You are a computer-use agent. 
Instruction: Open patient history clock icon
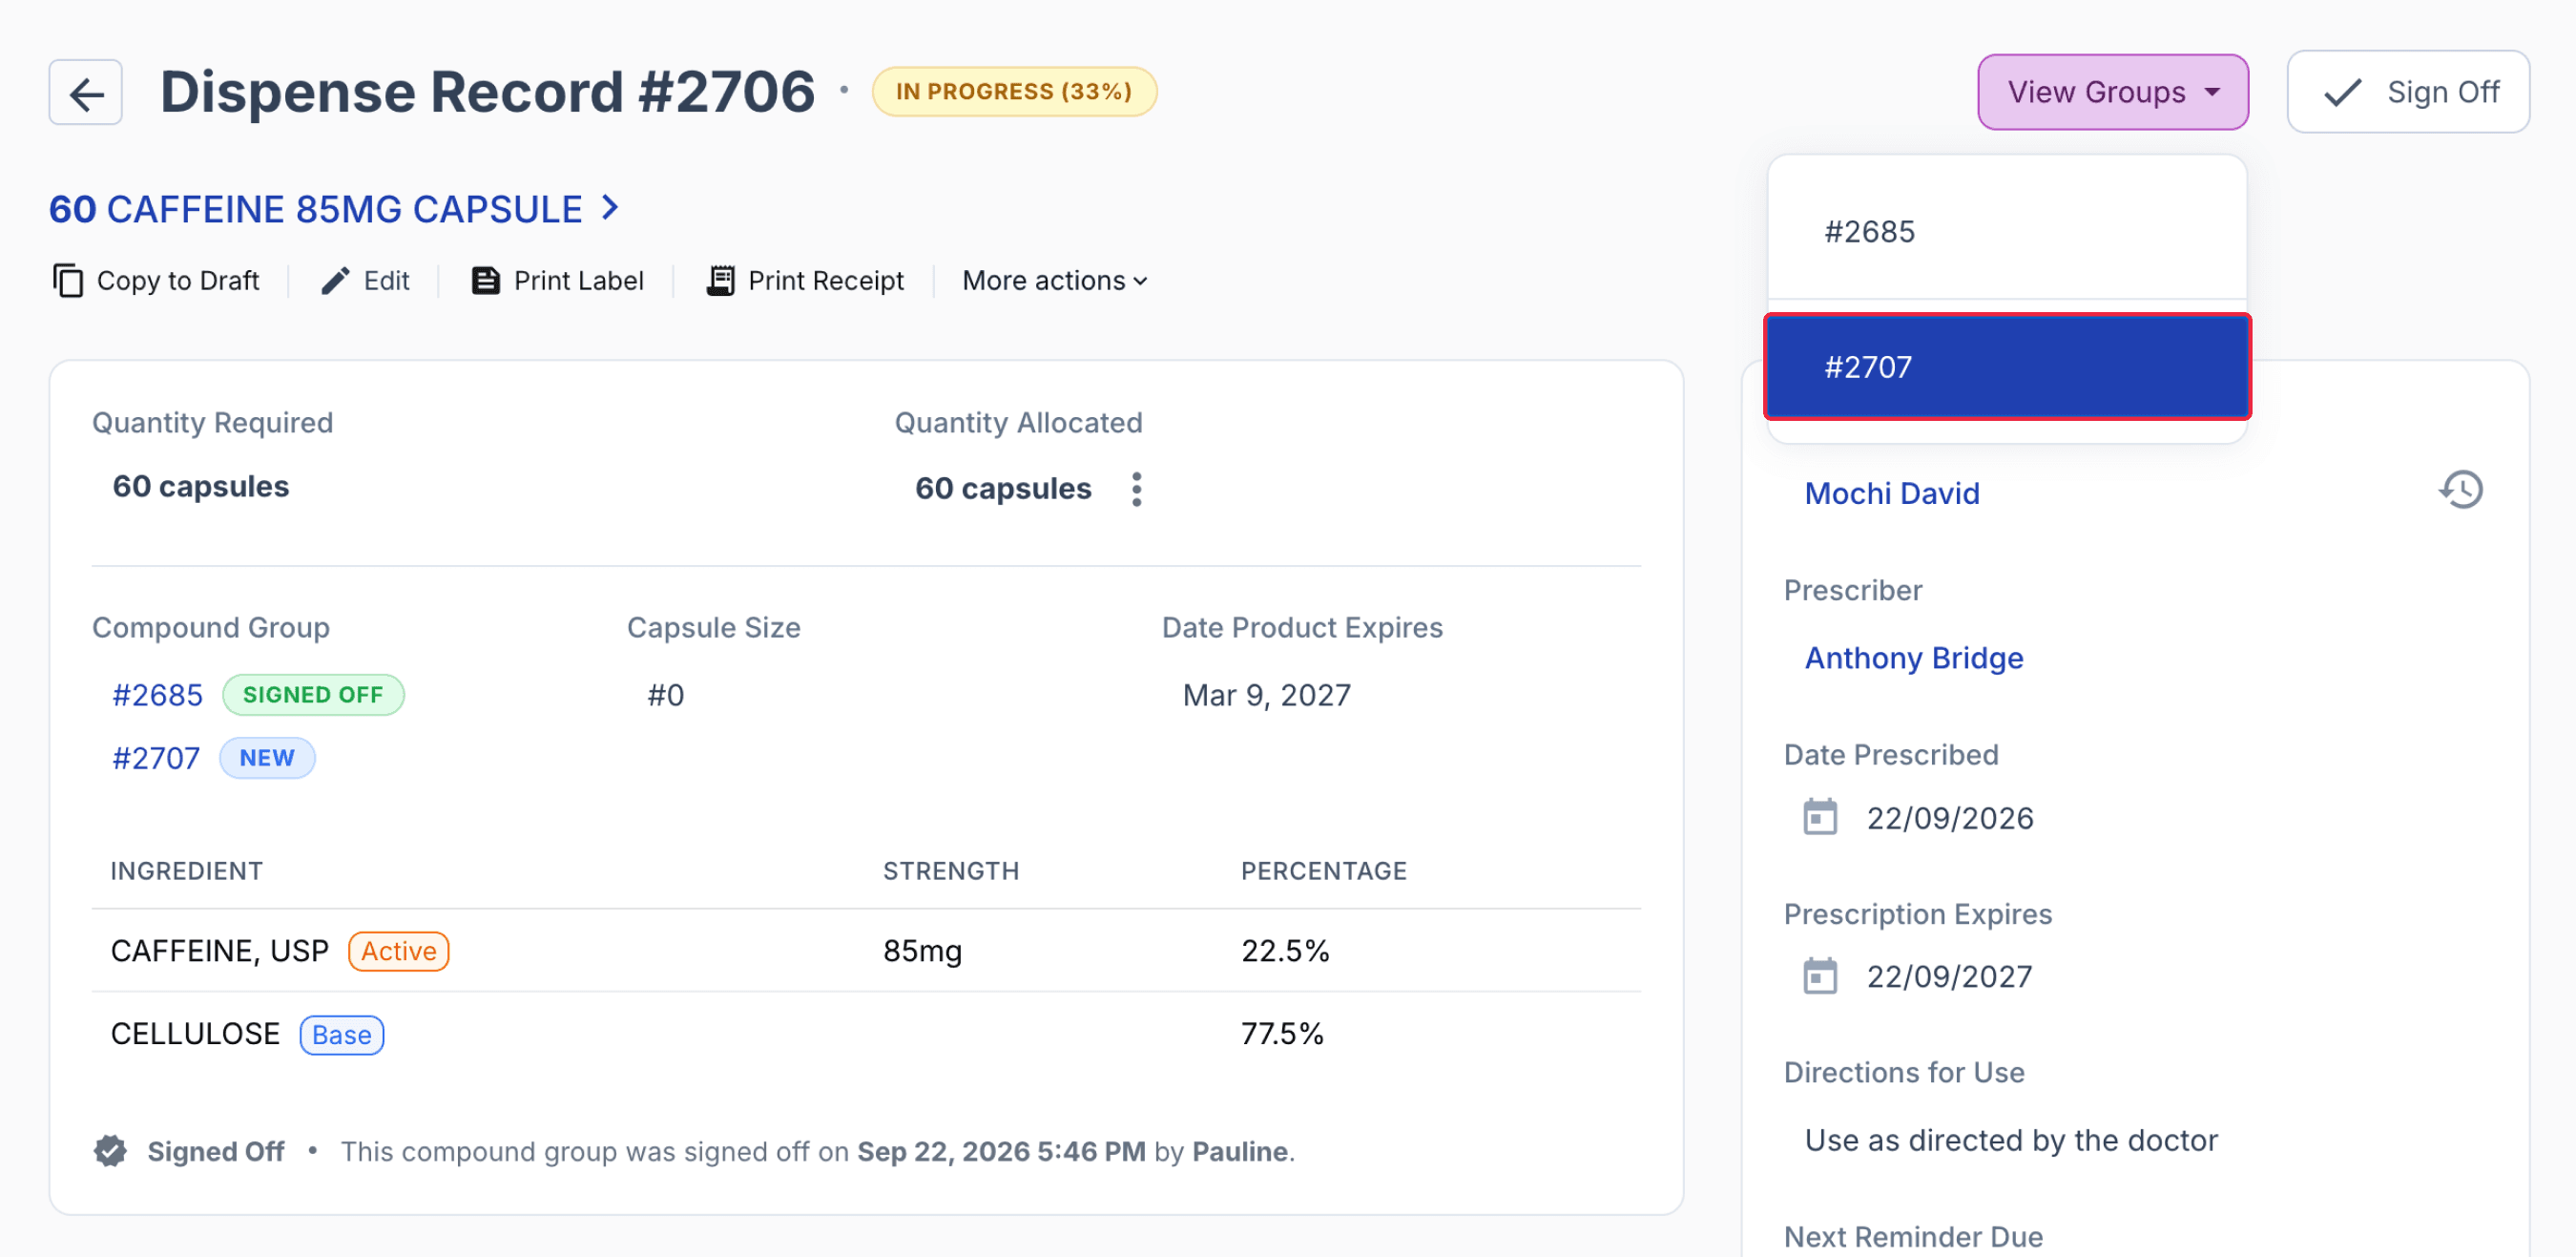2461,490
